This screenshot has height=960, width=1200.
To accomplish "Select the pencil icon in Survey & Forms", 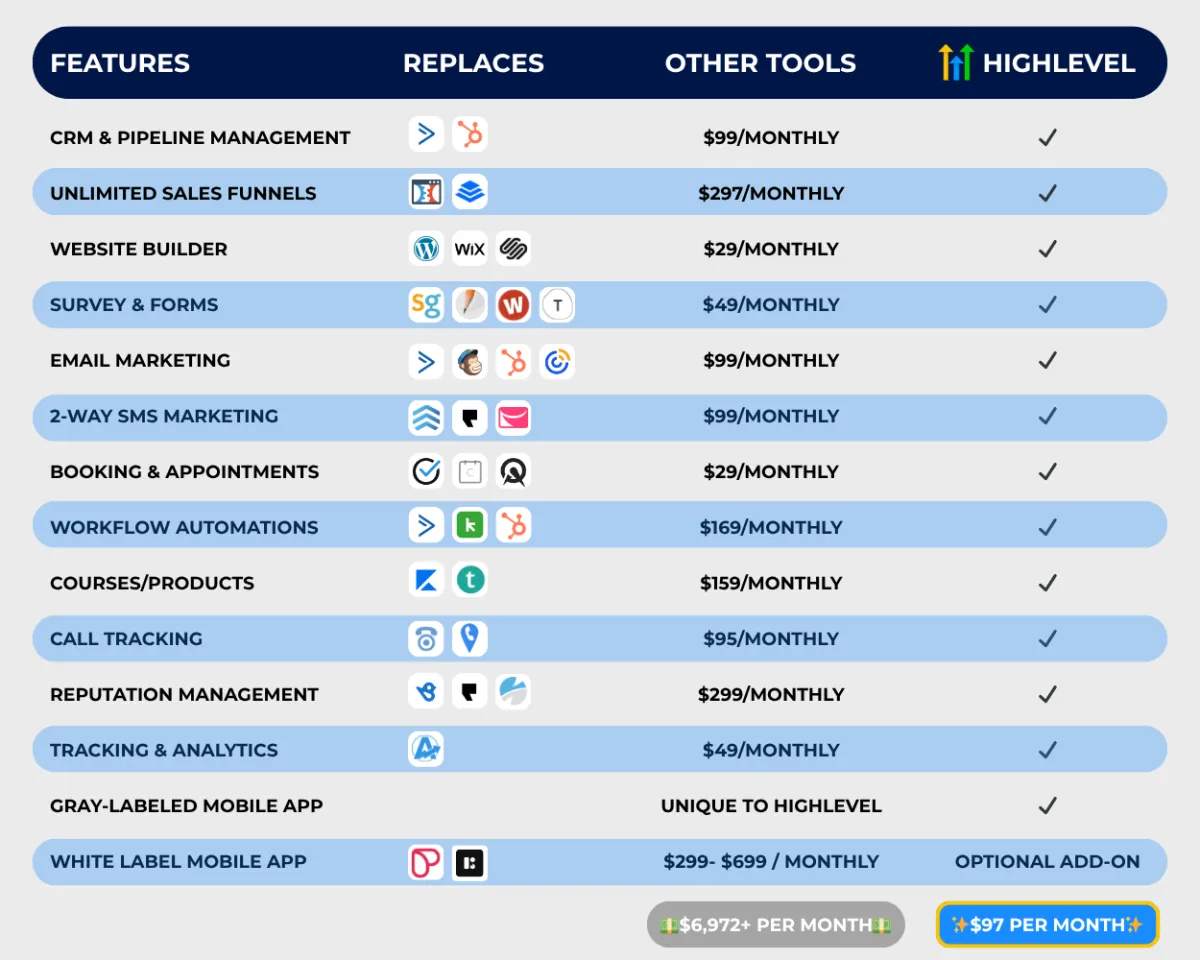I will point(470,305).
